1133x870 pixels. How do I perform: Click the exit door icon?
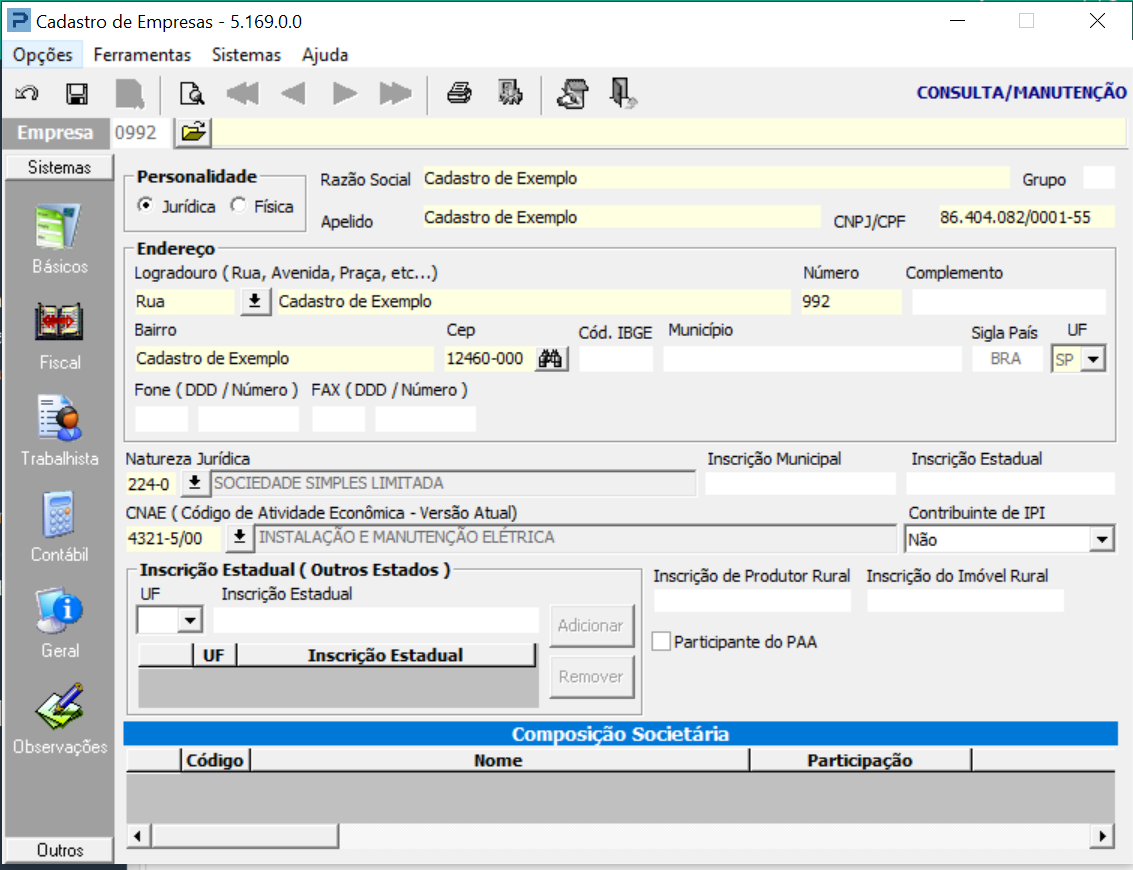622,94
